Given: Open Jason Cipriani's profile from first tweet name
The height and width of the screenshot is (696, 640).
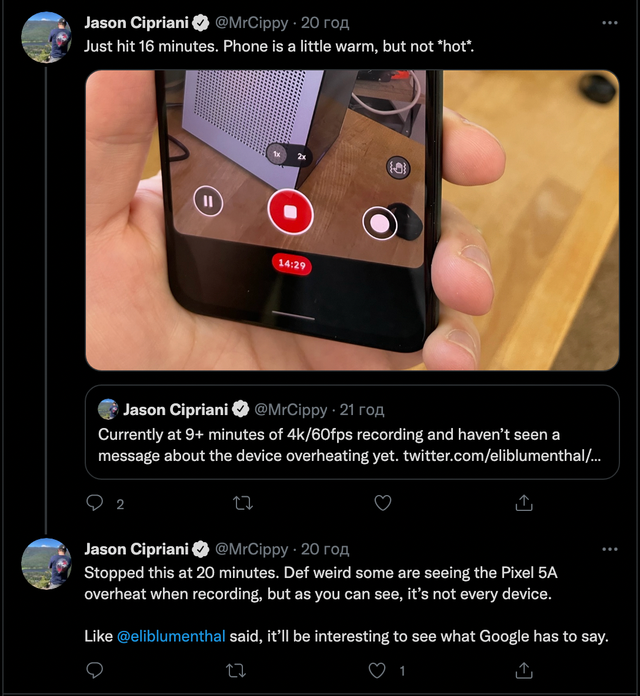Looking at the screenshot, I should tap(138, 22).
